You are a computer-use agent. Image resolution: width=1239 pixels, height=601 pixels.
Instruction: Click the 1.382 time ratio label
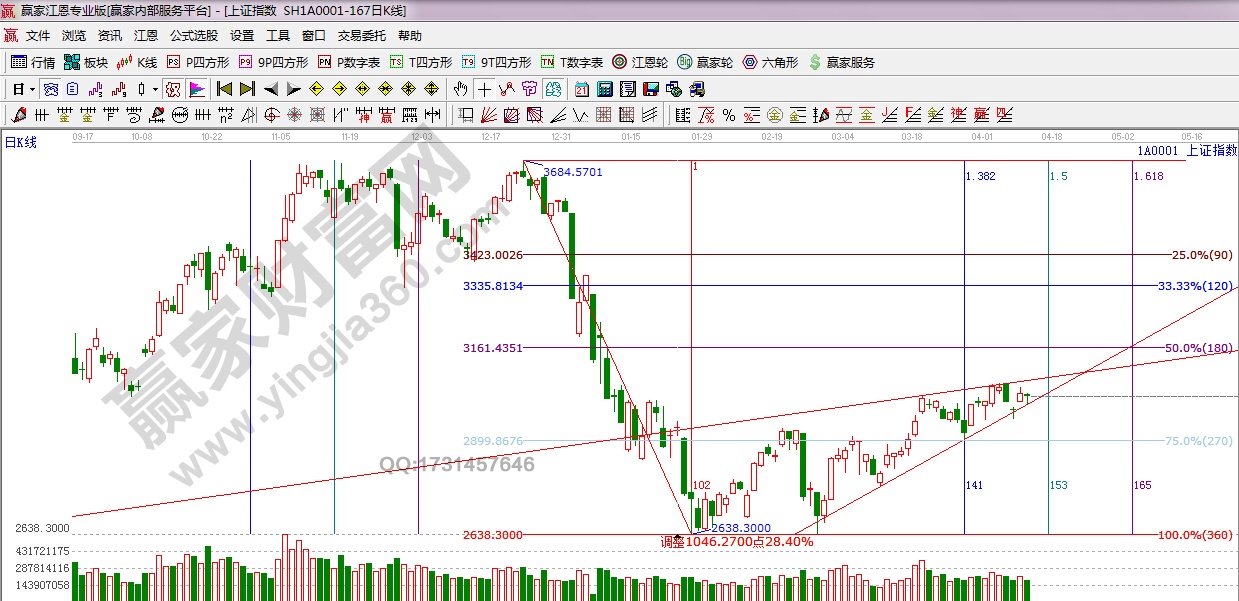(x=981, y=176)
